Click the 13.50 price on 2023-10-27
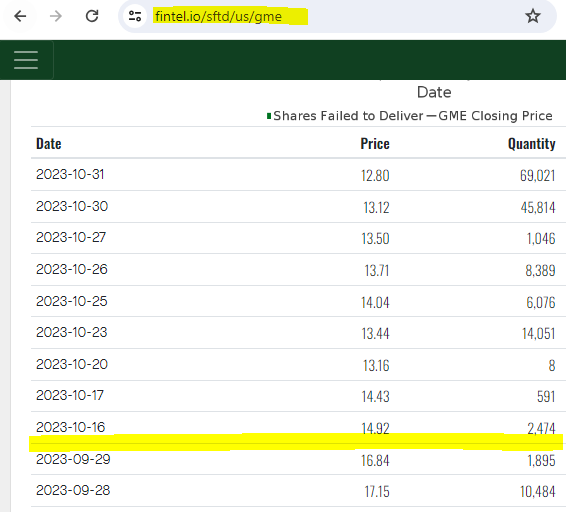 point(375,239)
